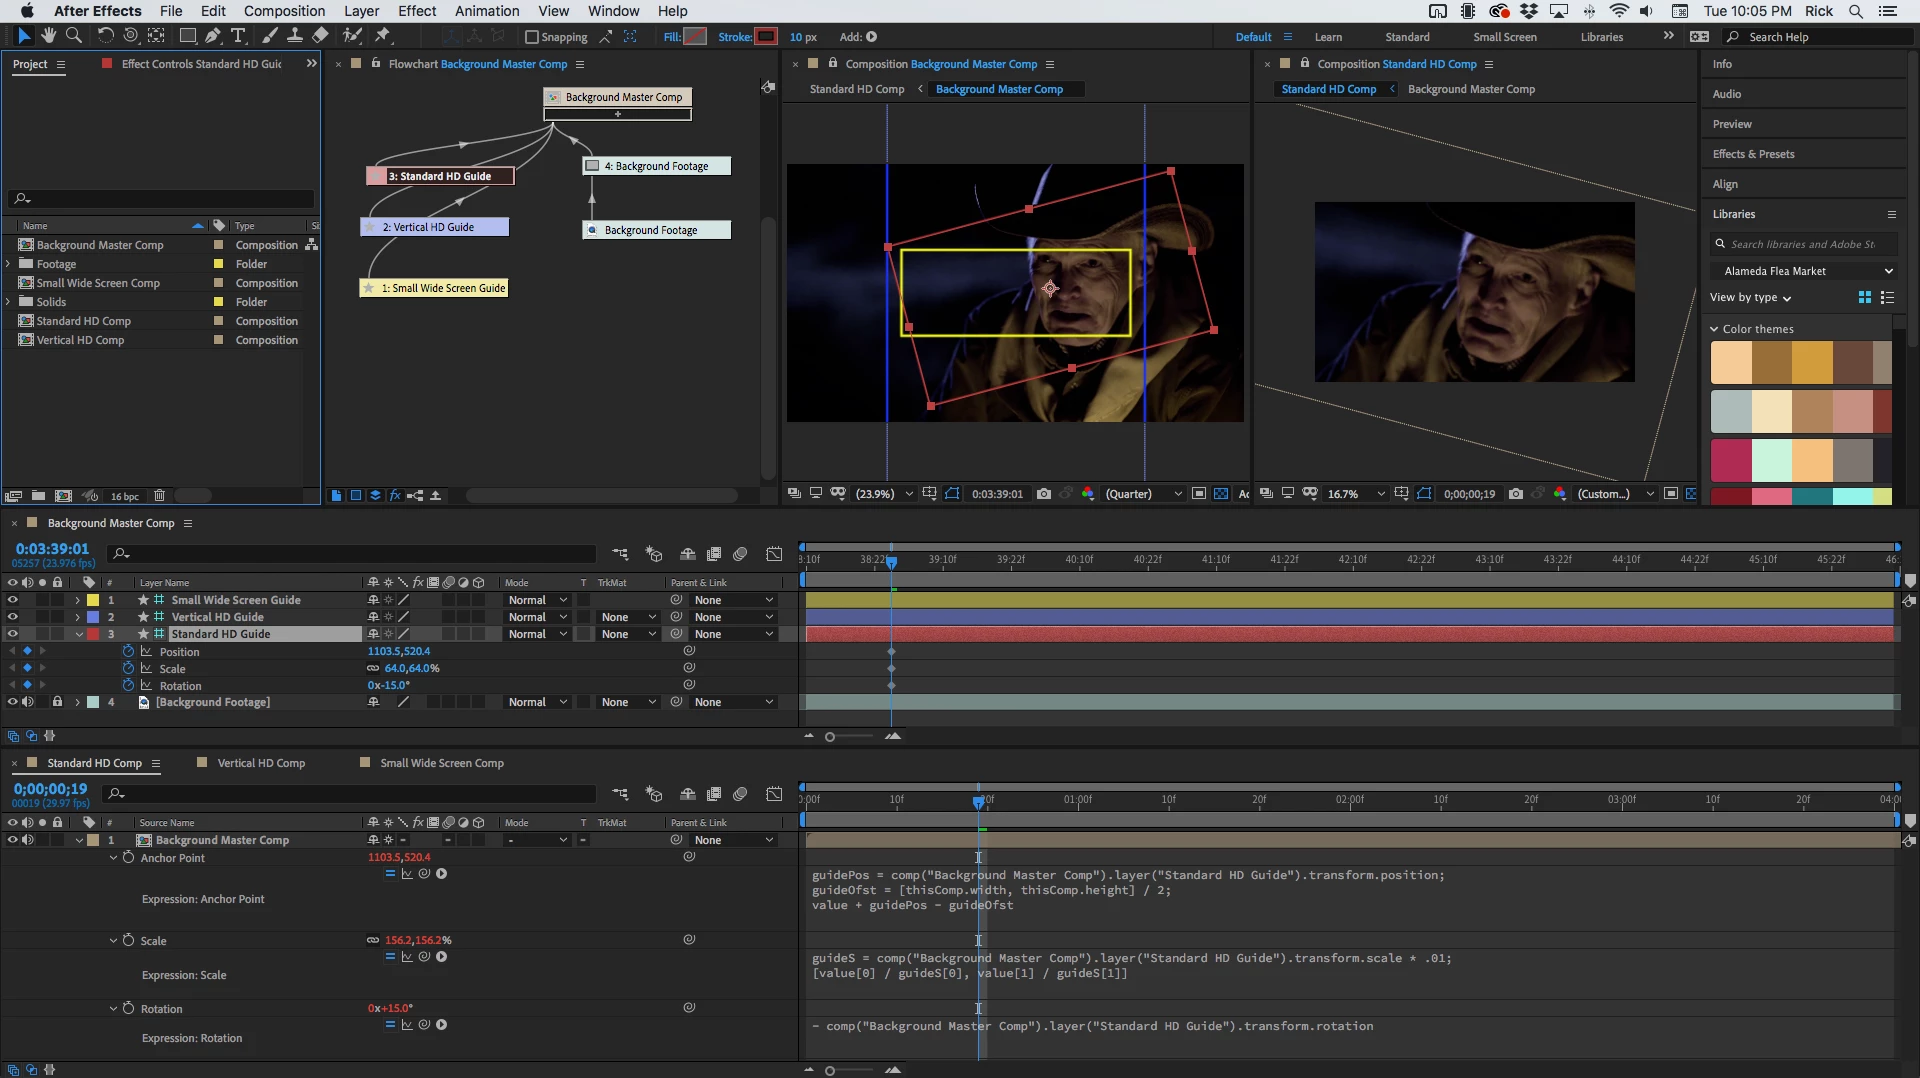The height and width of the screenshot is (1078, 1920).
Task: Click the trash icon in Project panel
Action: (159, 496)
